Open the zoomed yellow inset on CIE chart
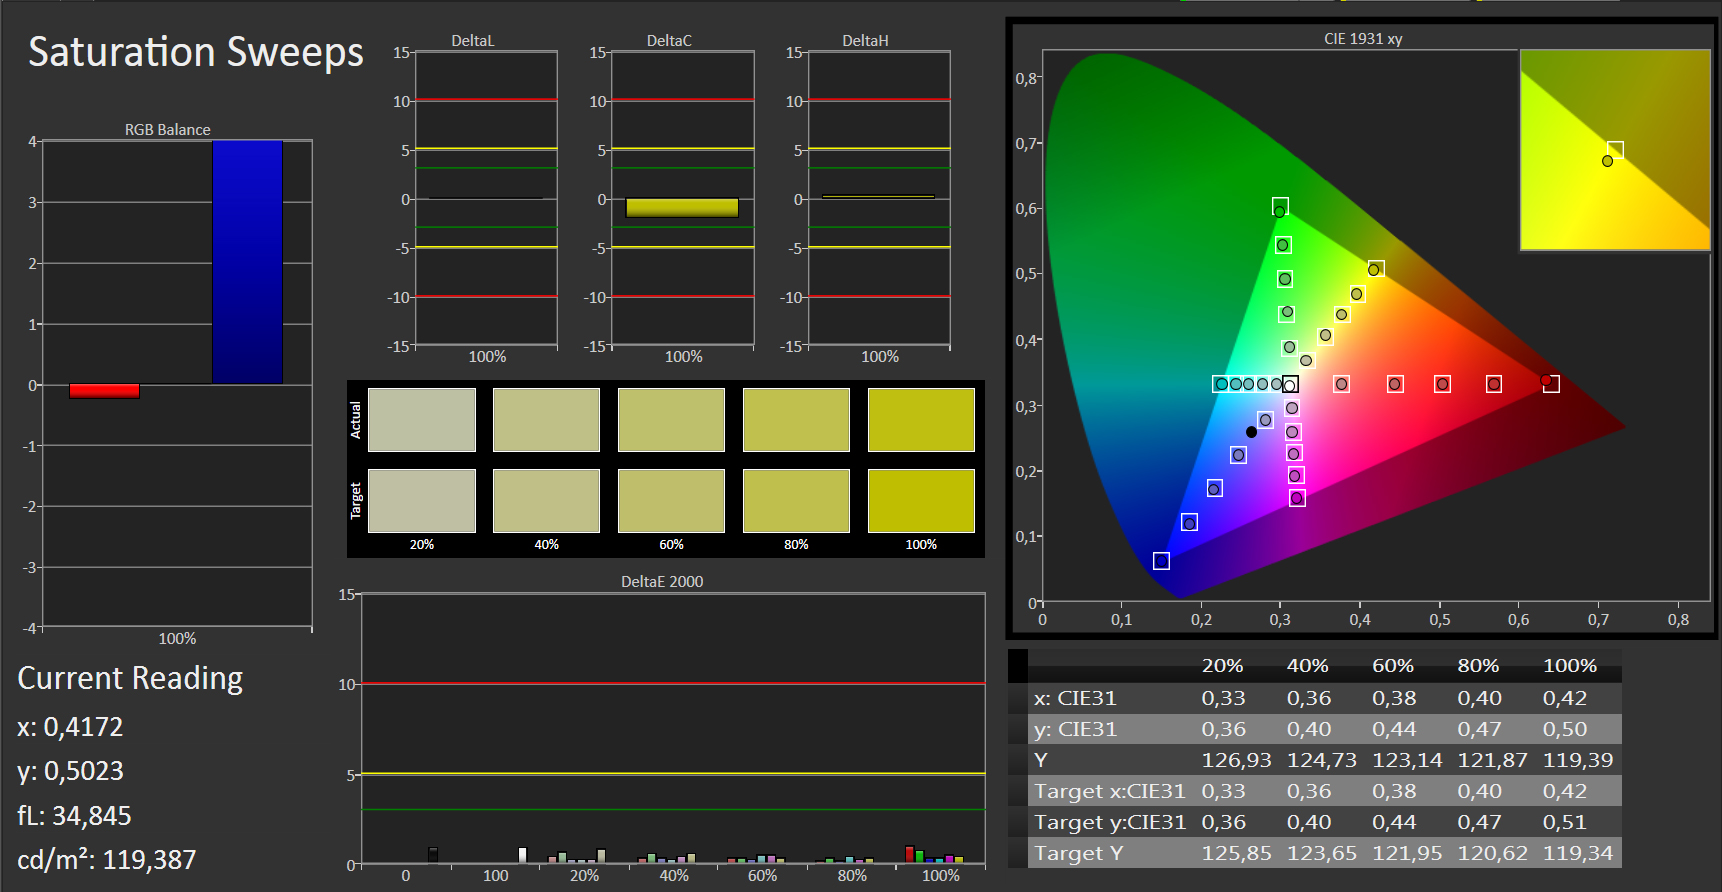This screenshot has width=1722, height=892. (x=1614, y=150)
